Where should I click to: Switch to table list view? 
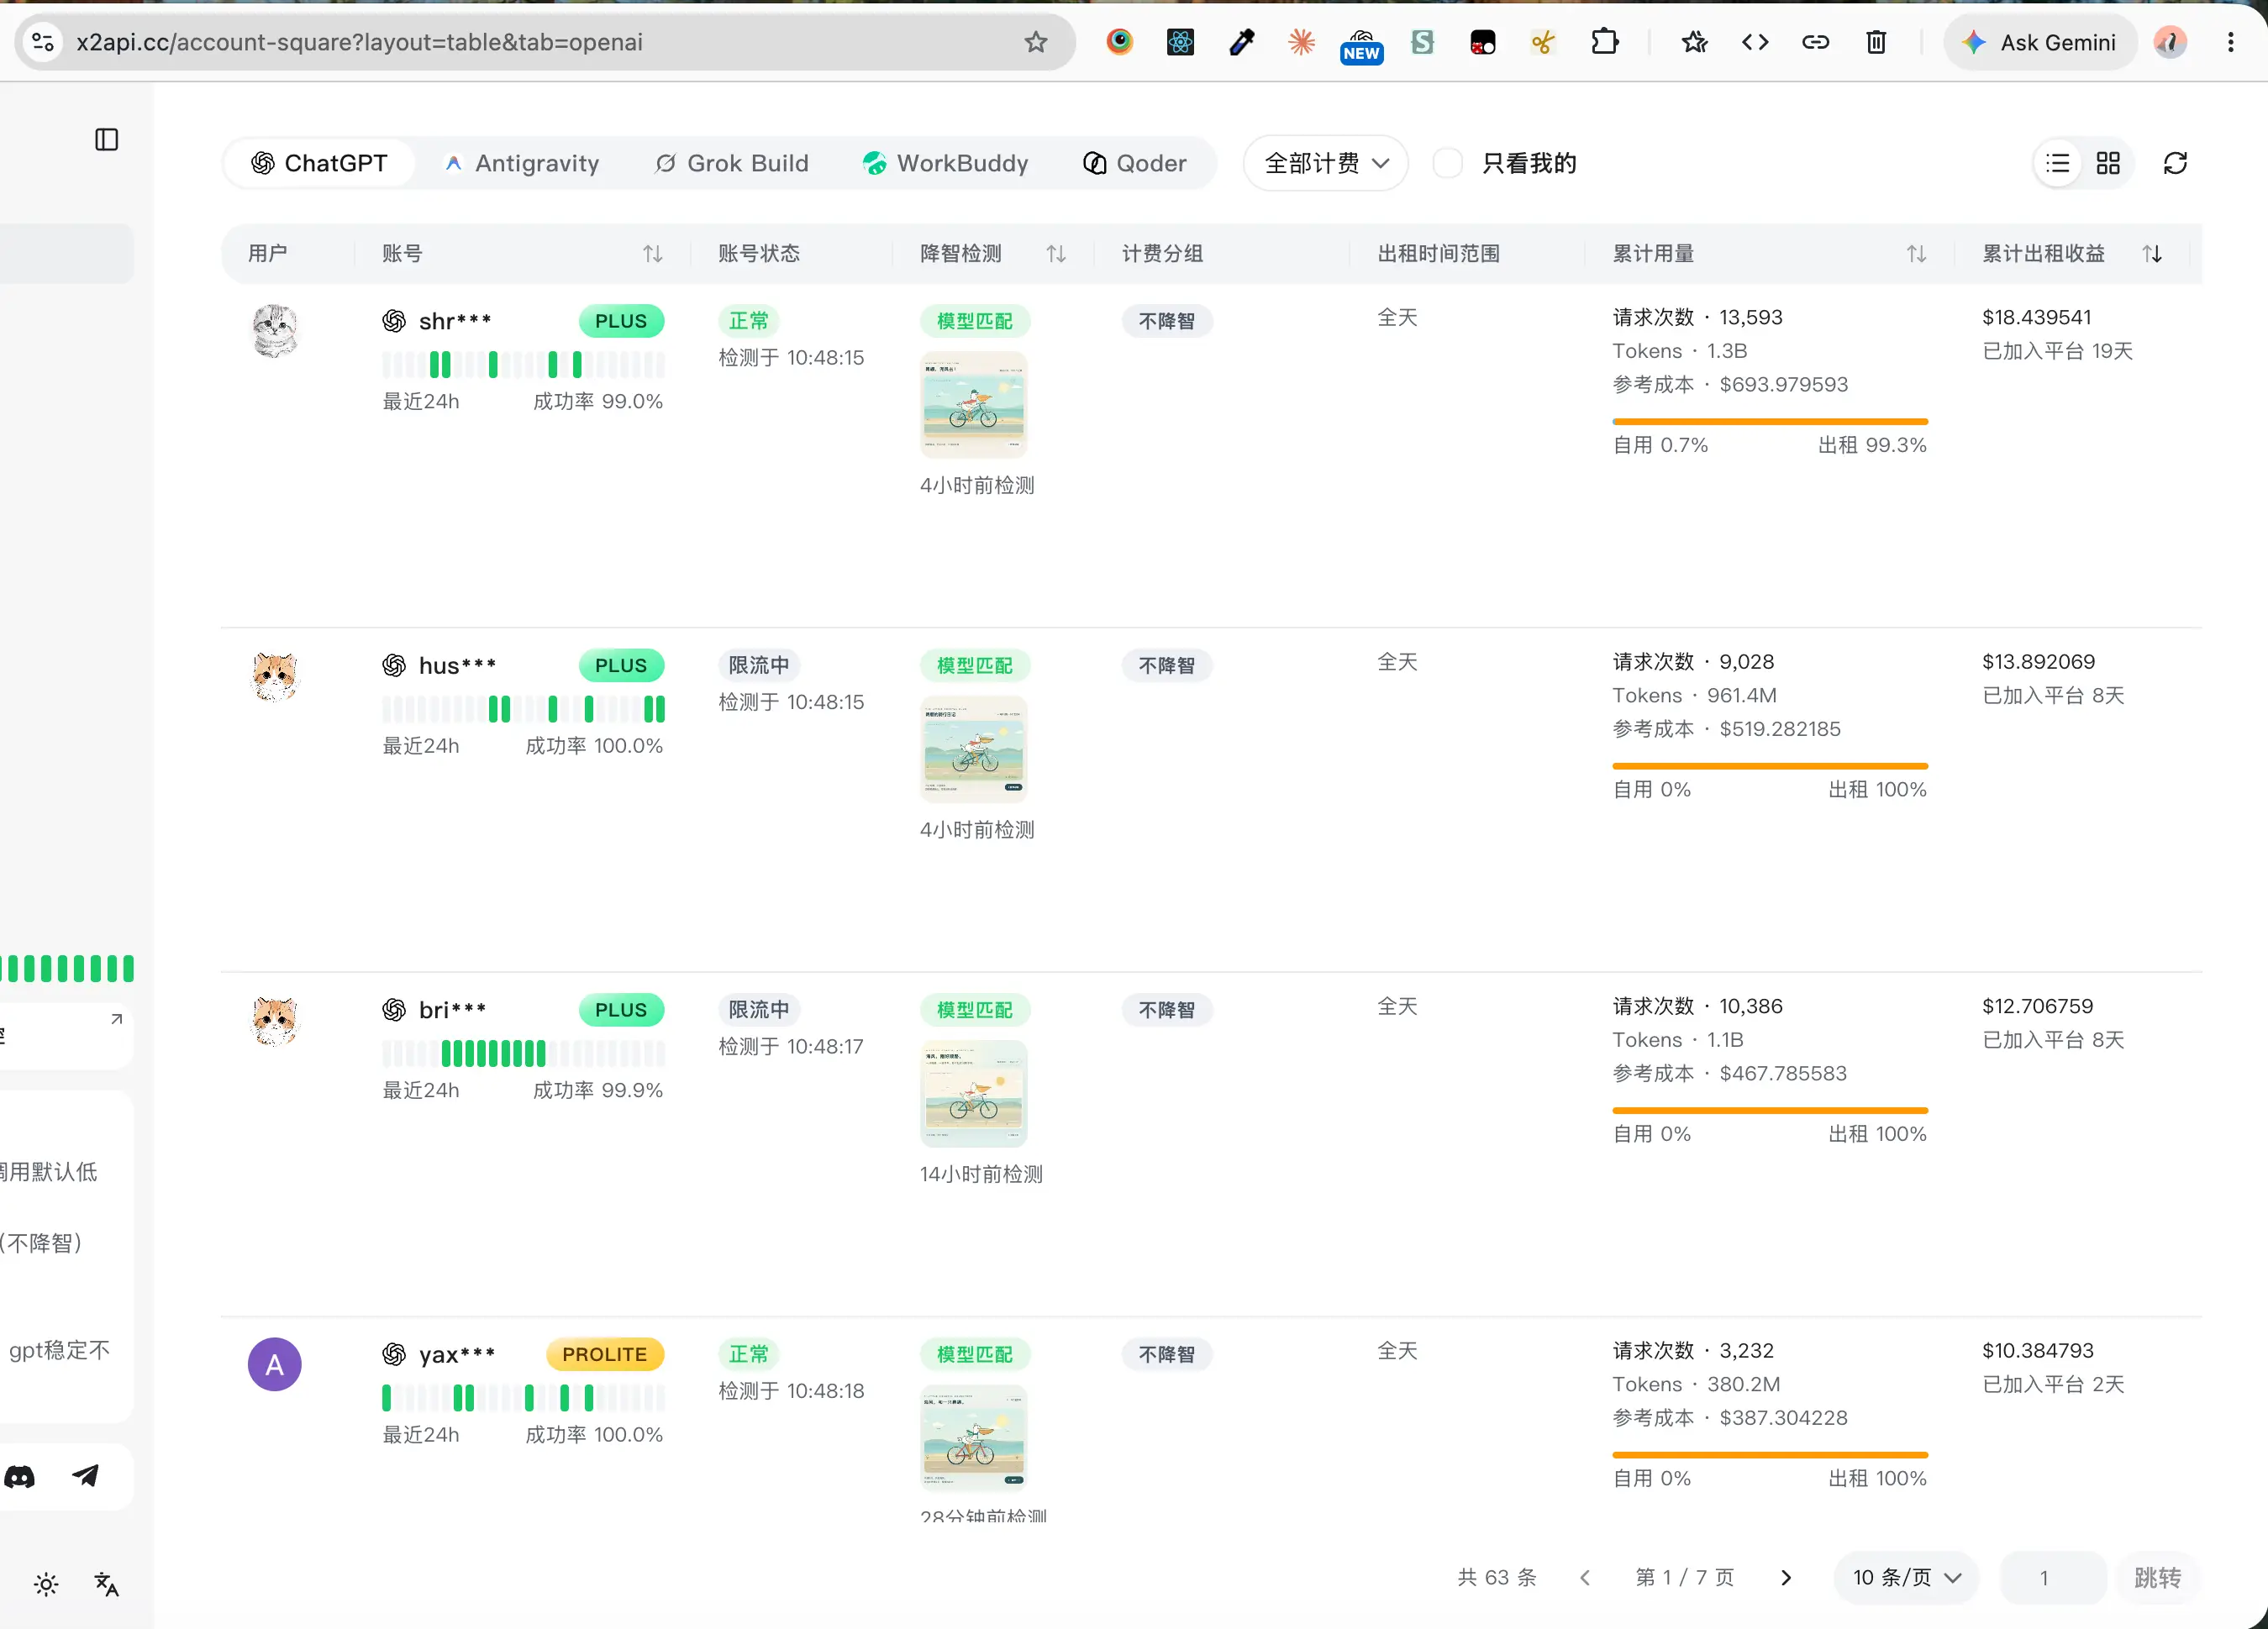[2058, 163]
